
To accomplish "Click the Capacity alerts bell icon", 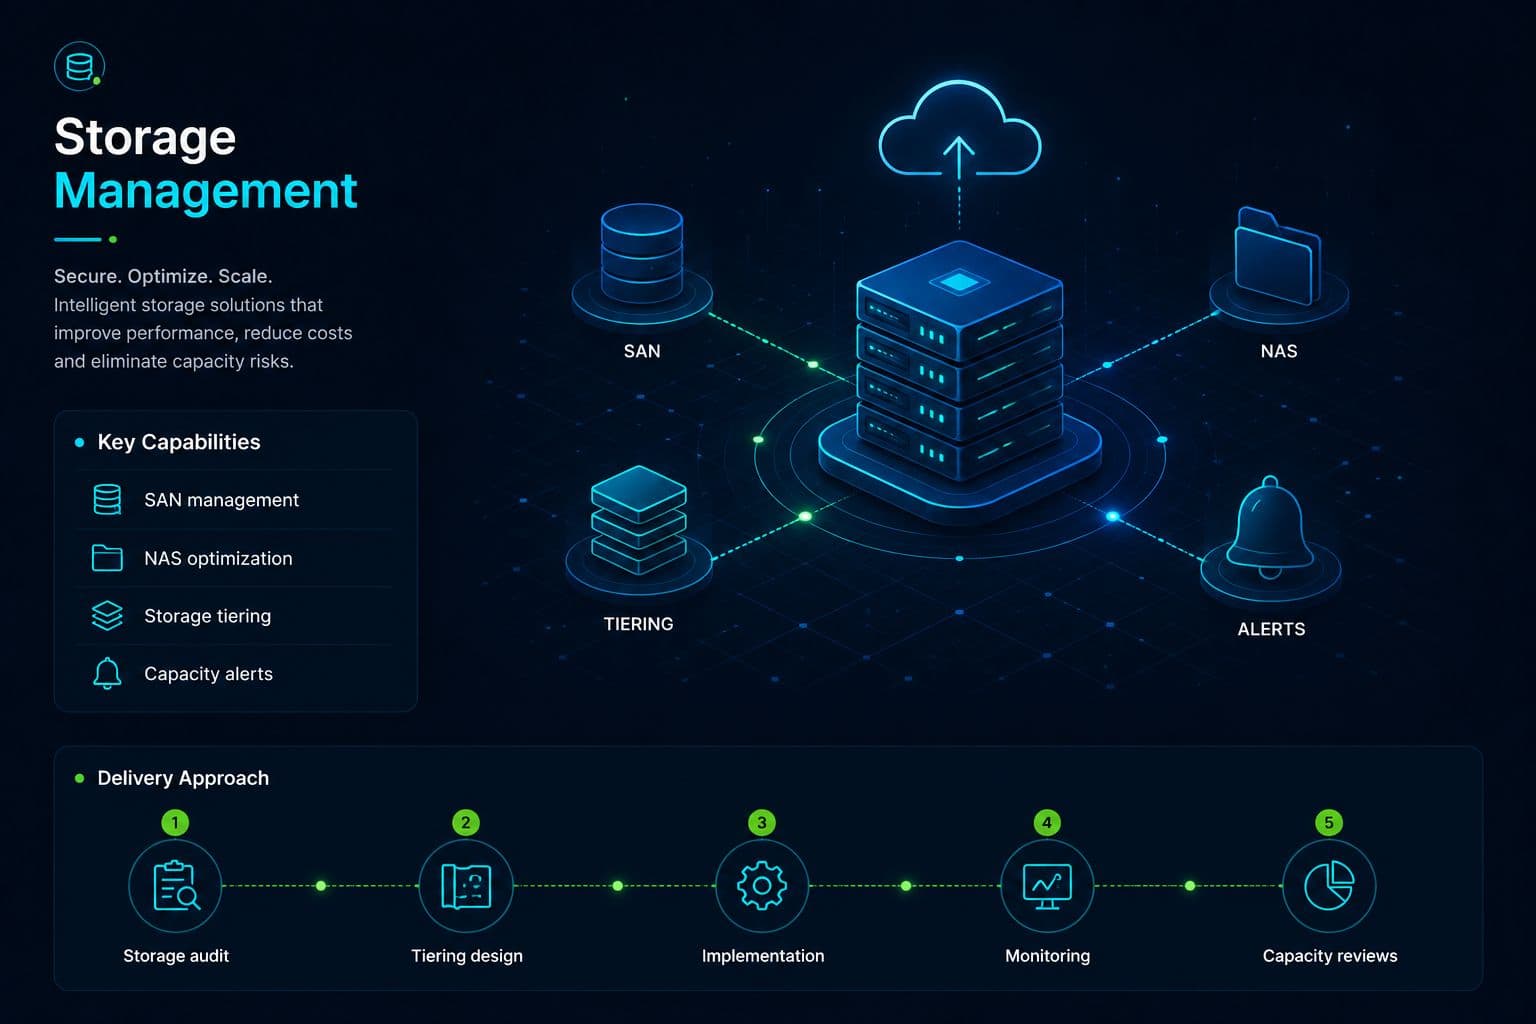I will [x=107, y=673].
